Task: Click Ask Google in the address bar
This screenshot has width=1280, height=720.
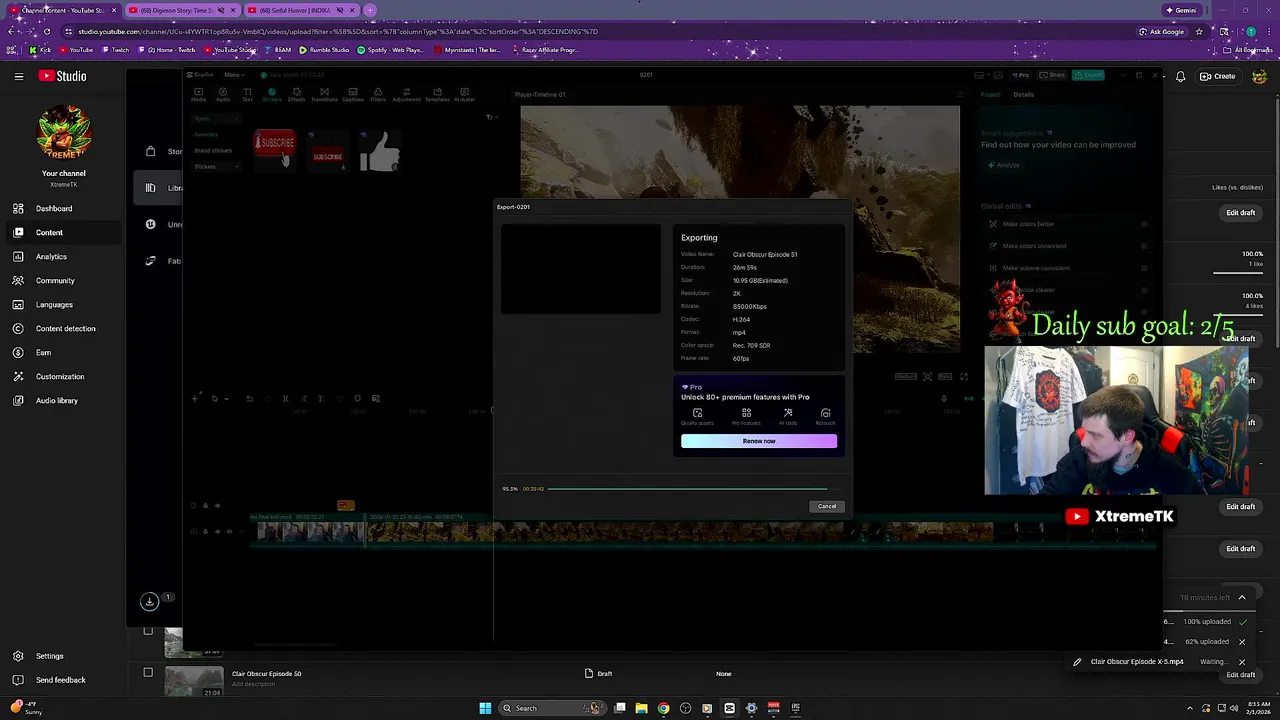Action: [x=1161, y=31]
